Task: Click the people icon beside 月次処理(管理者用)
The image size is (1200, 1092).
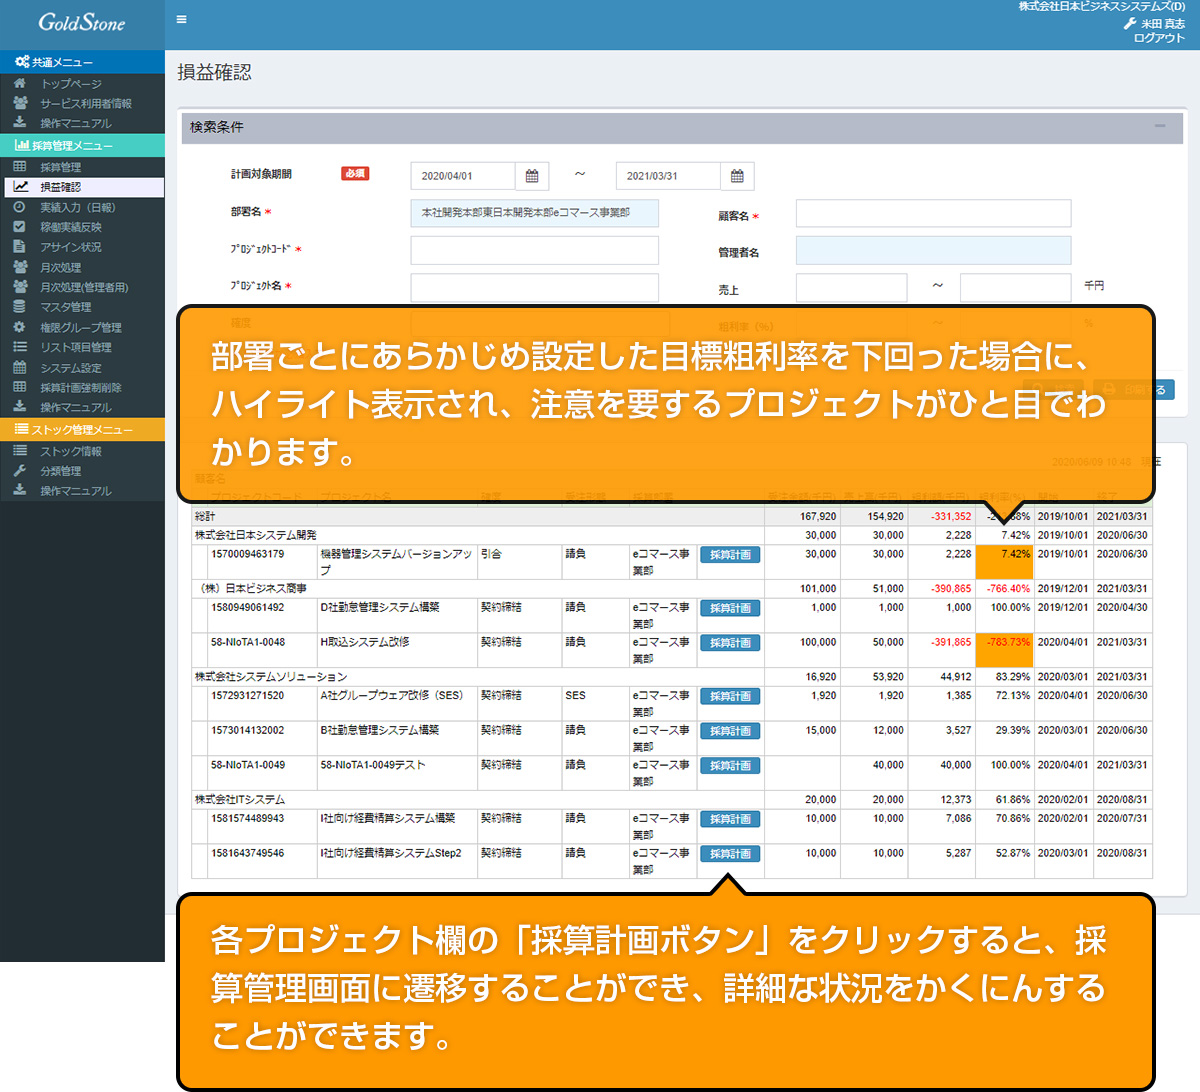Action: 20,287
